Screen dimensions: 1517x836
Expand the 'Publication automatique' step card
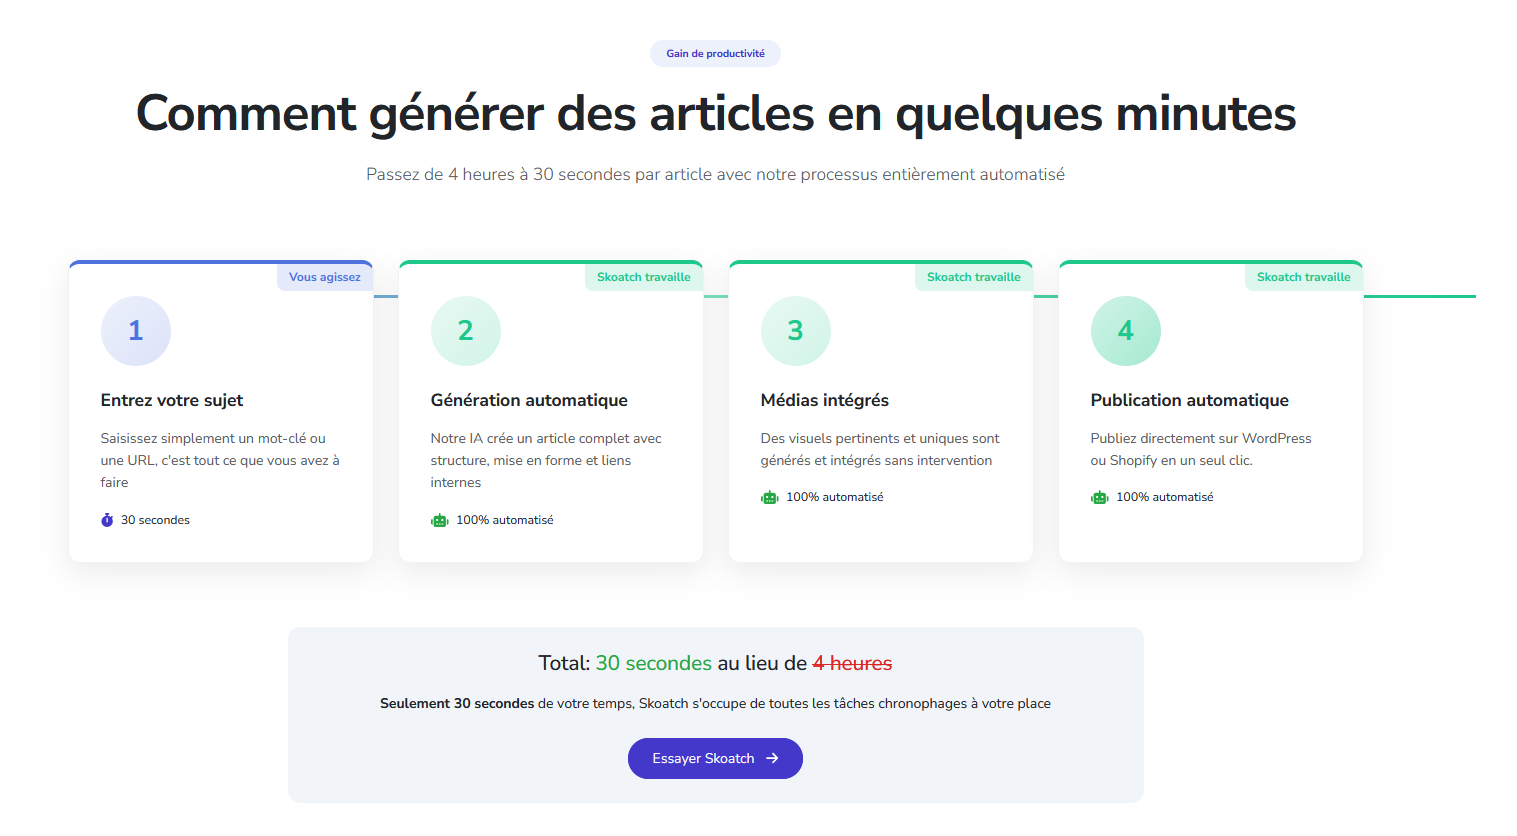click(1210, 410)
